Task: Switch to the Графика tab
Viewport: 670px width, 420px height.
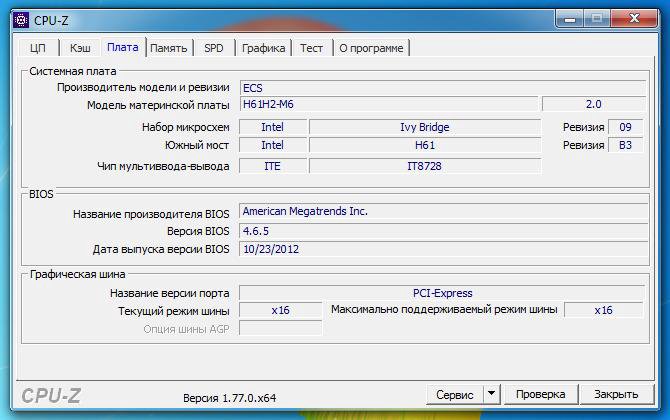Action: (263, 48)
